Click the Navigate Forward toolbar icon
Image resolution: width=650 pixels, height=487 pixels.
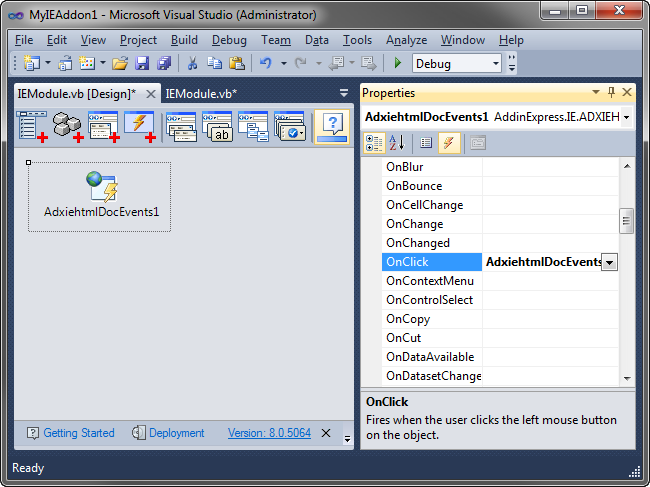[x=368, y=63]
